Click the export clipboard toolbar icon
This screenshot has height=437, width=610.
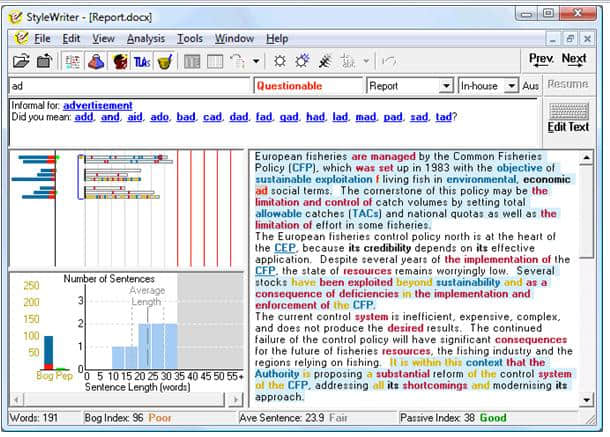tap(44, 61)
